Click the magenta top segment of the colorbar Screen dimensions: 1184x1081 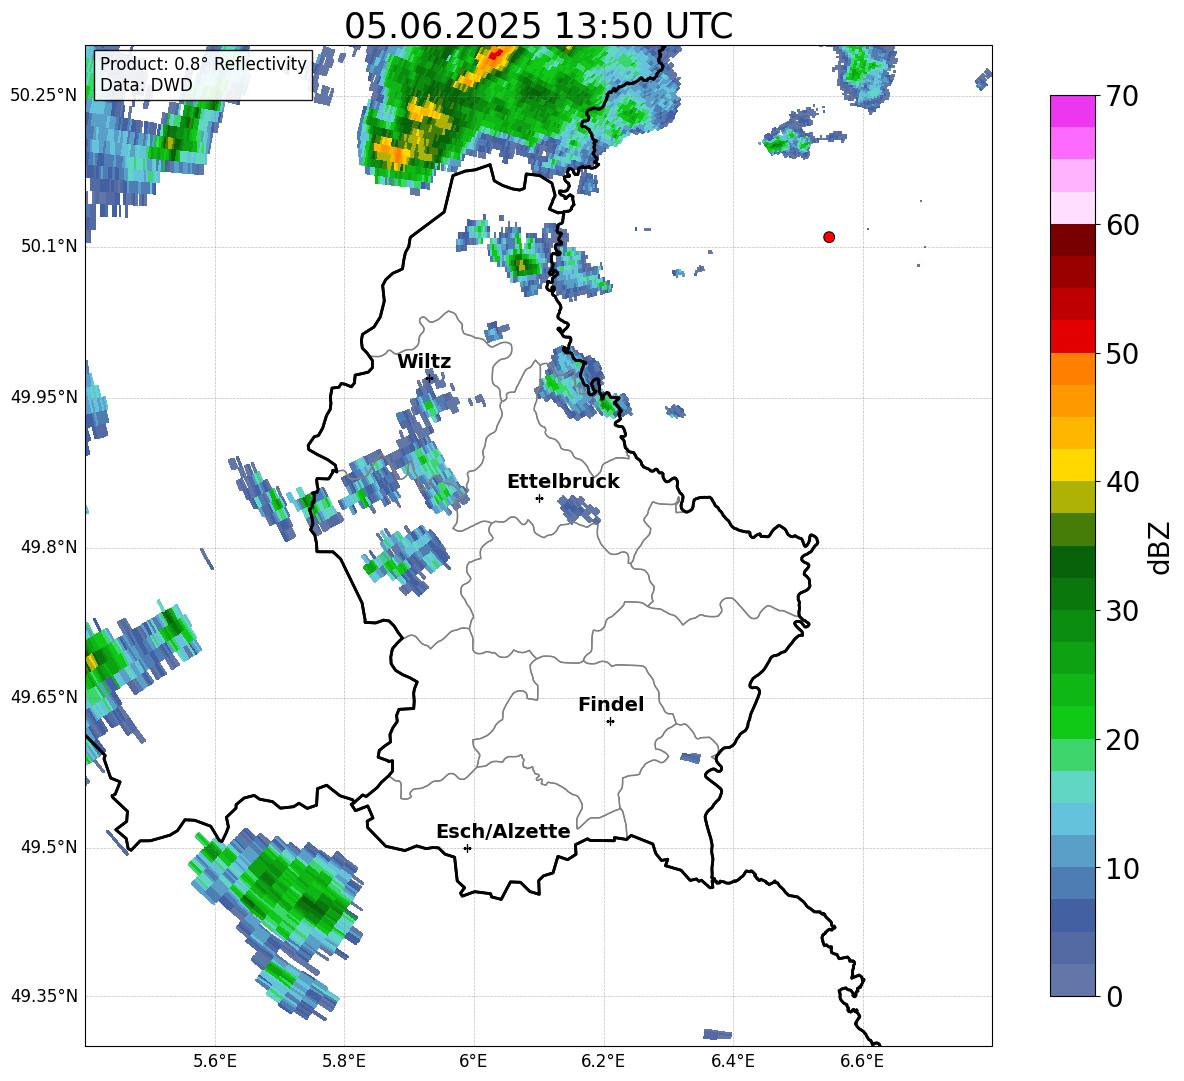pos(1072,111)
